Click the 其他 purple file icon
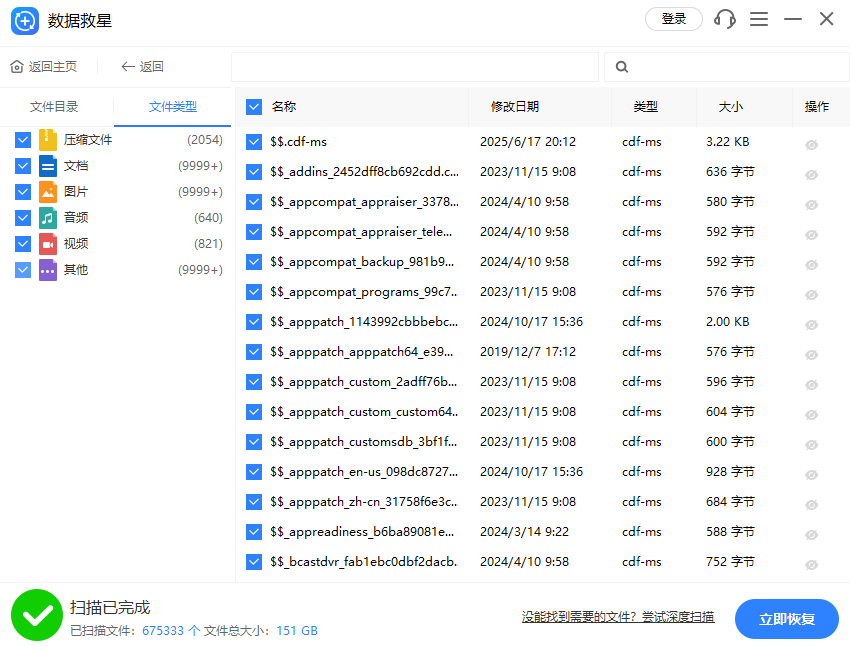850x651 pixels. pyautogui.click(x=48, y=270)
